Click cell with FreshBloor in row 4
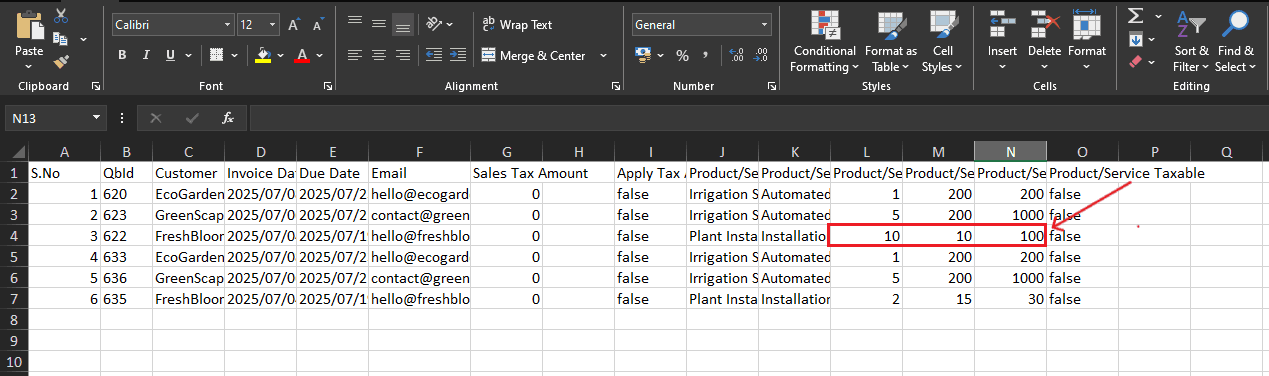This screenshot has width=1269, height=376. pos(188,236)
